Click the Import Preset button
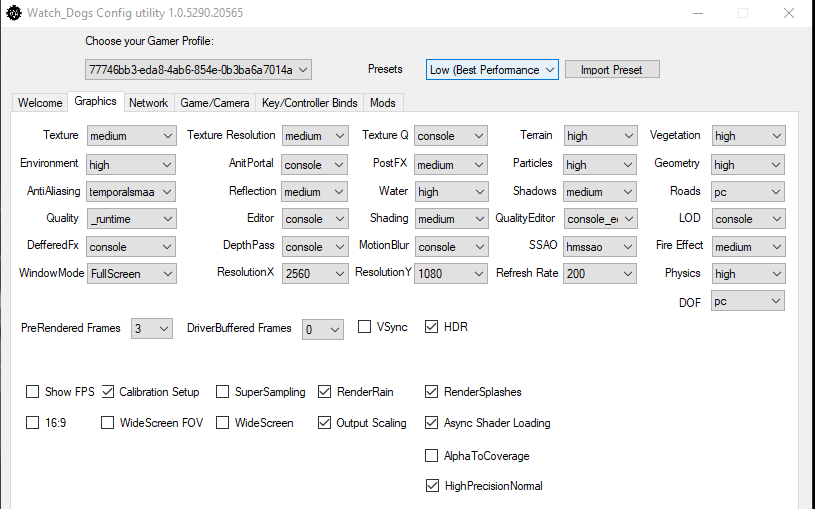Image resolution: width=815 pixels, height=509 pixels. (x=612, y=70)
